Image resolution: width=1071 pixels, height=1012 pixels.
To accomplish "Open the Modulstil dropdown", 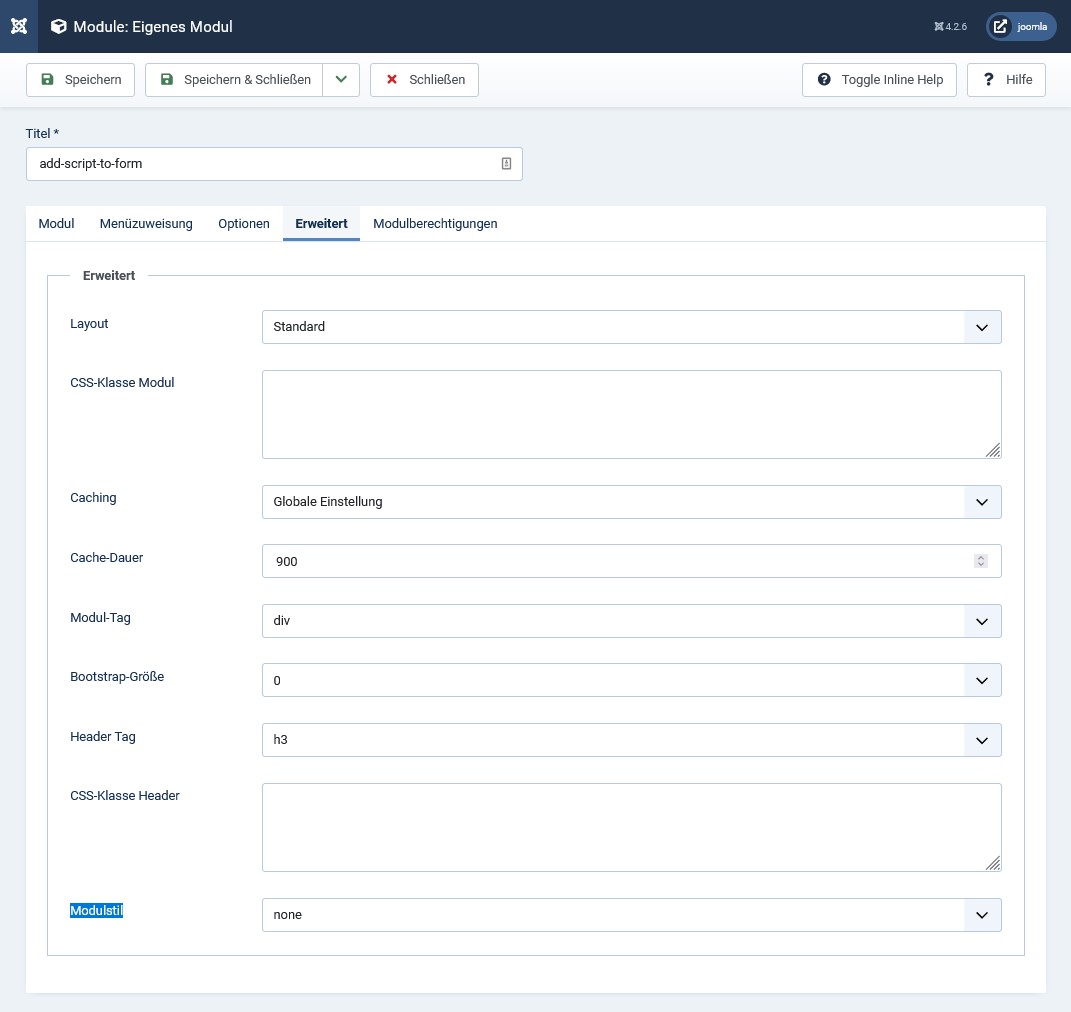I will click(631, 915).
